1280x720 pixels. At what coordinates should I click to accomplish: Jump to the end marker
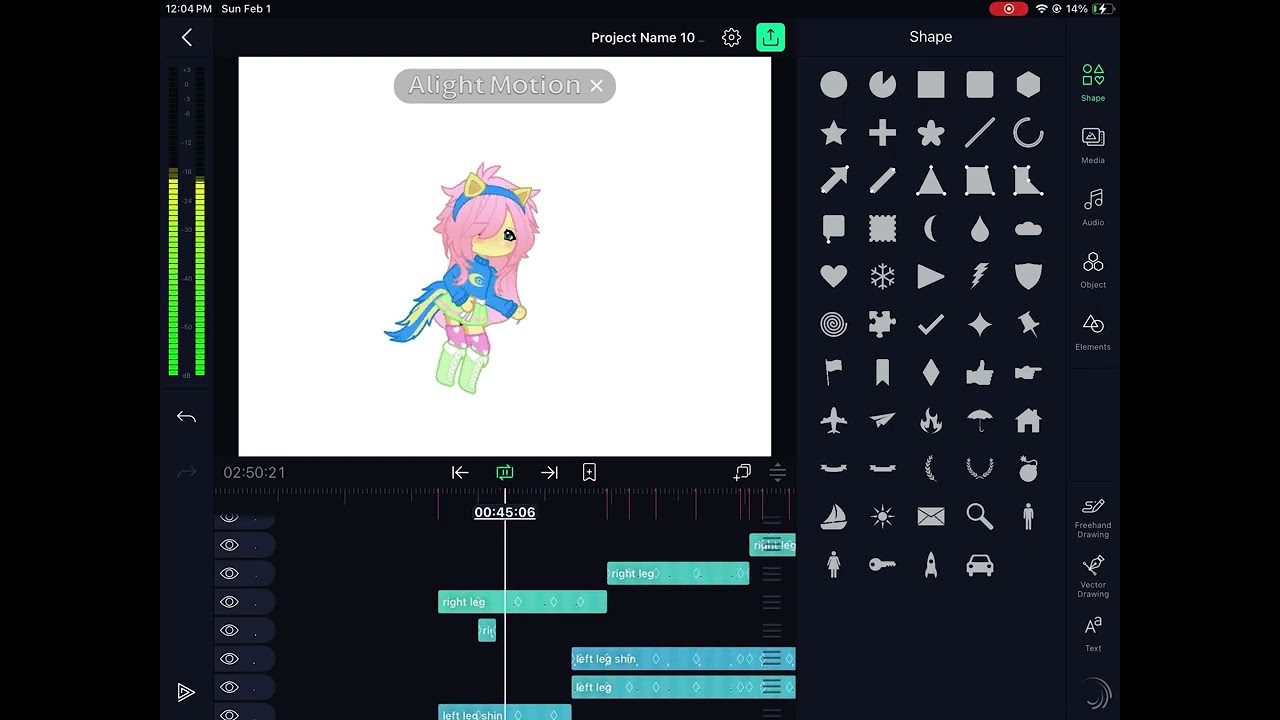coord(549,472)
